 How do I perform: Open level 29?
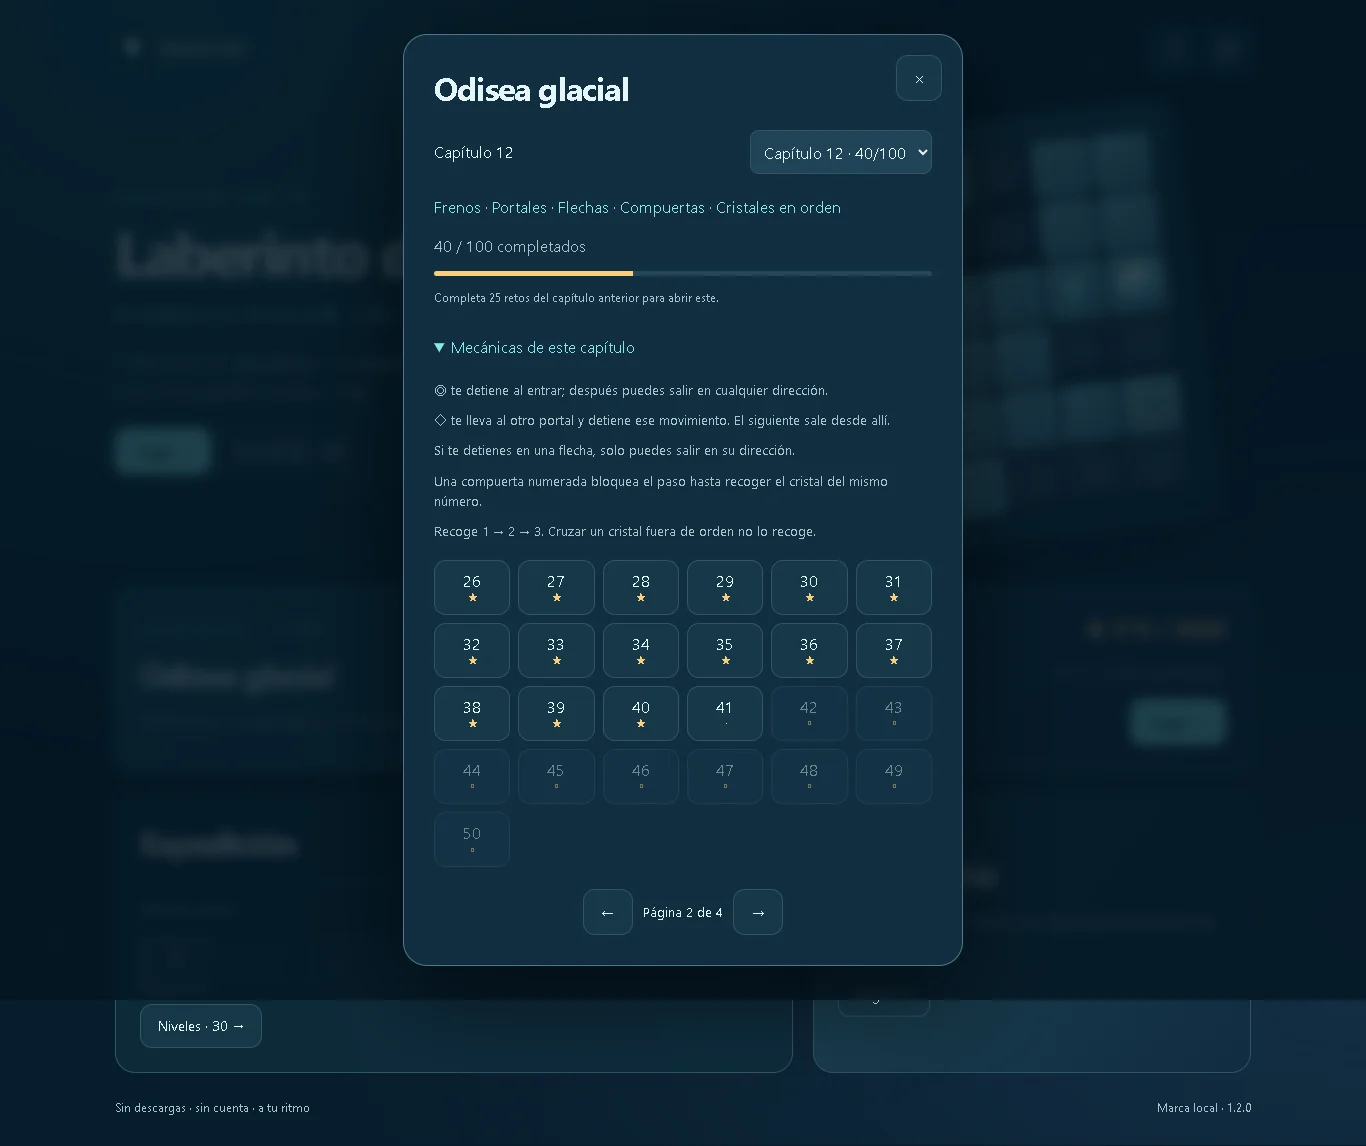(x=725, y=588)
